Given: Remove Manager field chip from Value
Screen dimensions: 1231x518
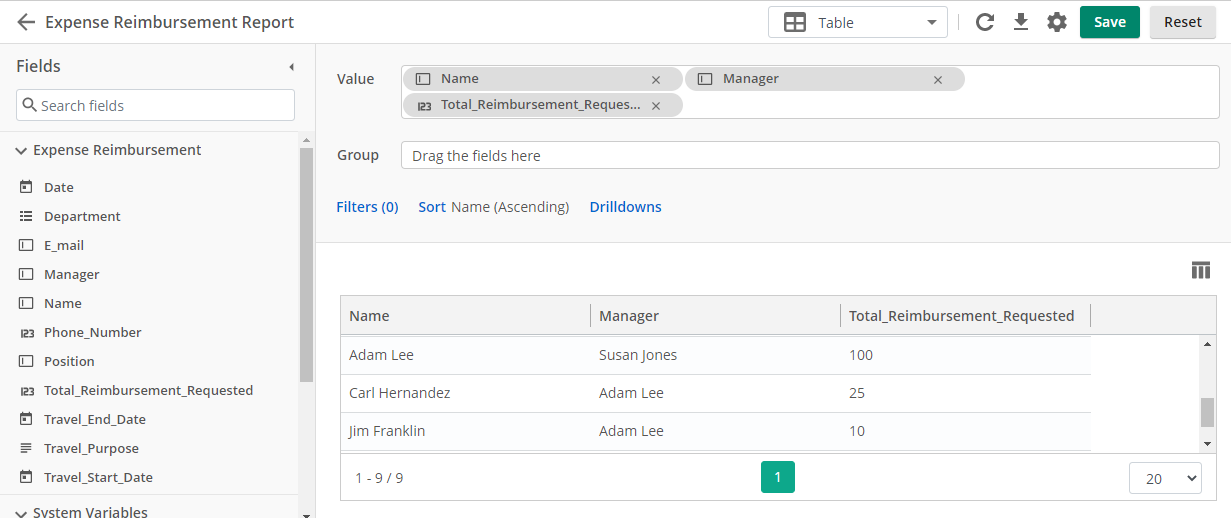Looking at the screenshot, I should point(938,80).
